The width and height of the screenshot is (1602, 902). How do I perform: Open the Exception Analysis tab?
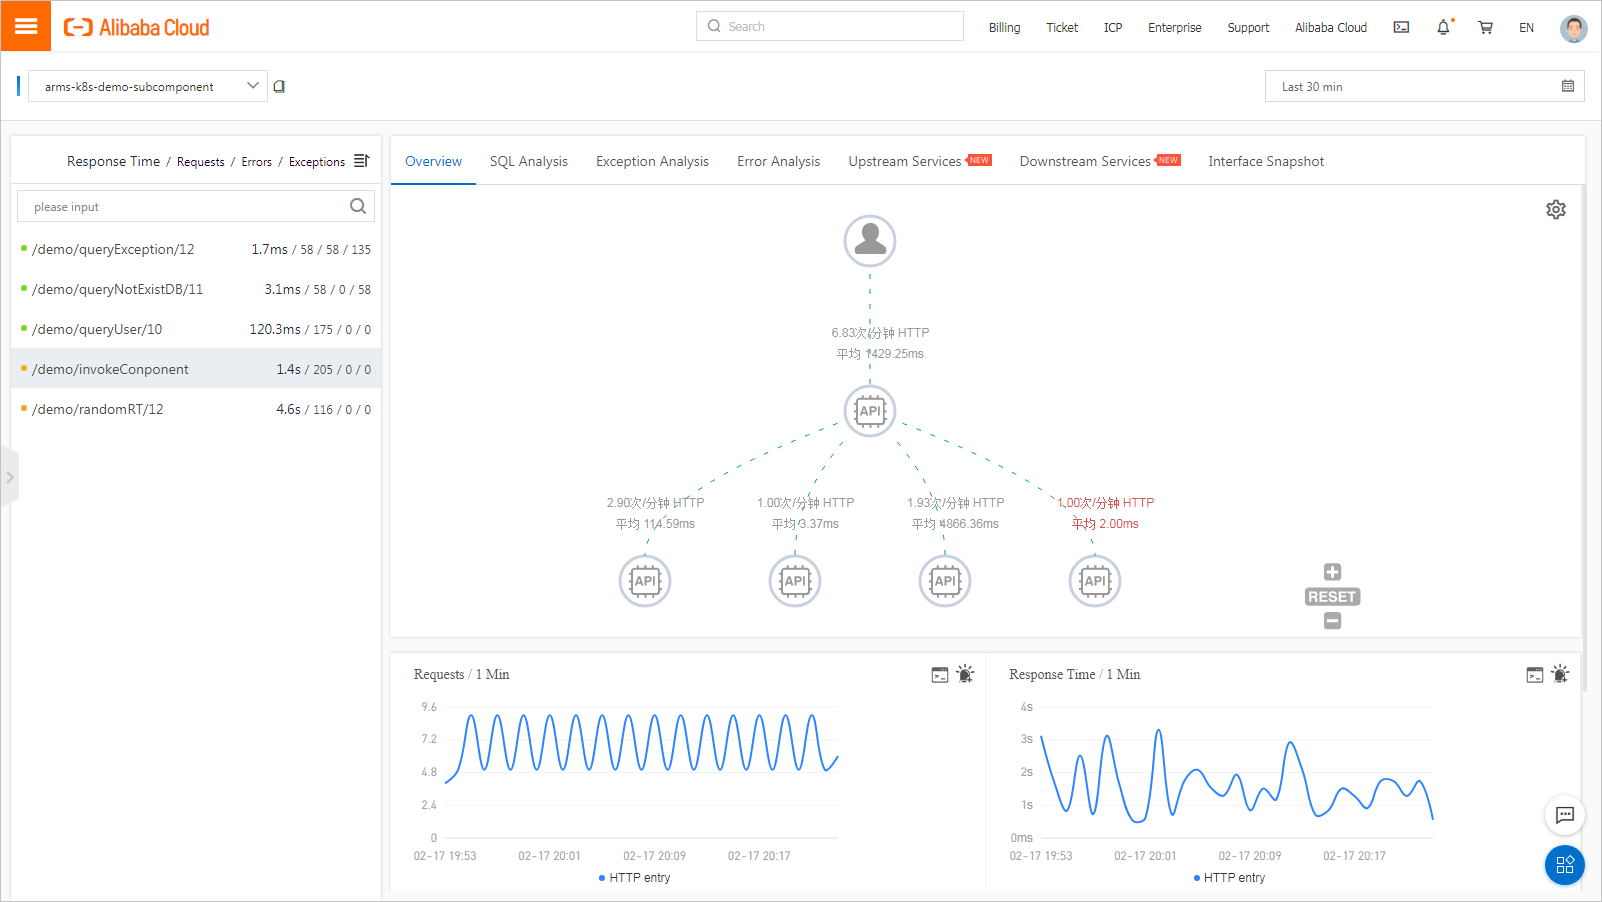[x=652, y=161]
